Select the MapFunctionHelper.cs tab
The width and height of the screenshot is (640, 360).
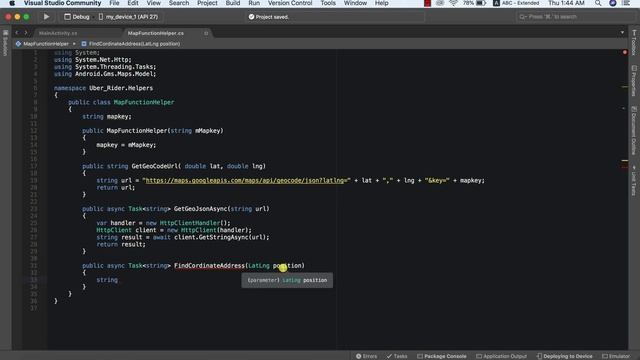coord(156,33)
